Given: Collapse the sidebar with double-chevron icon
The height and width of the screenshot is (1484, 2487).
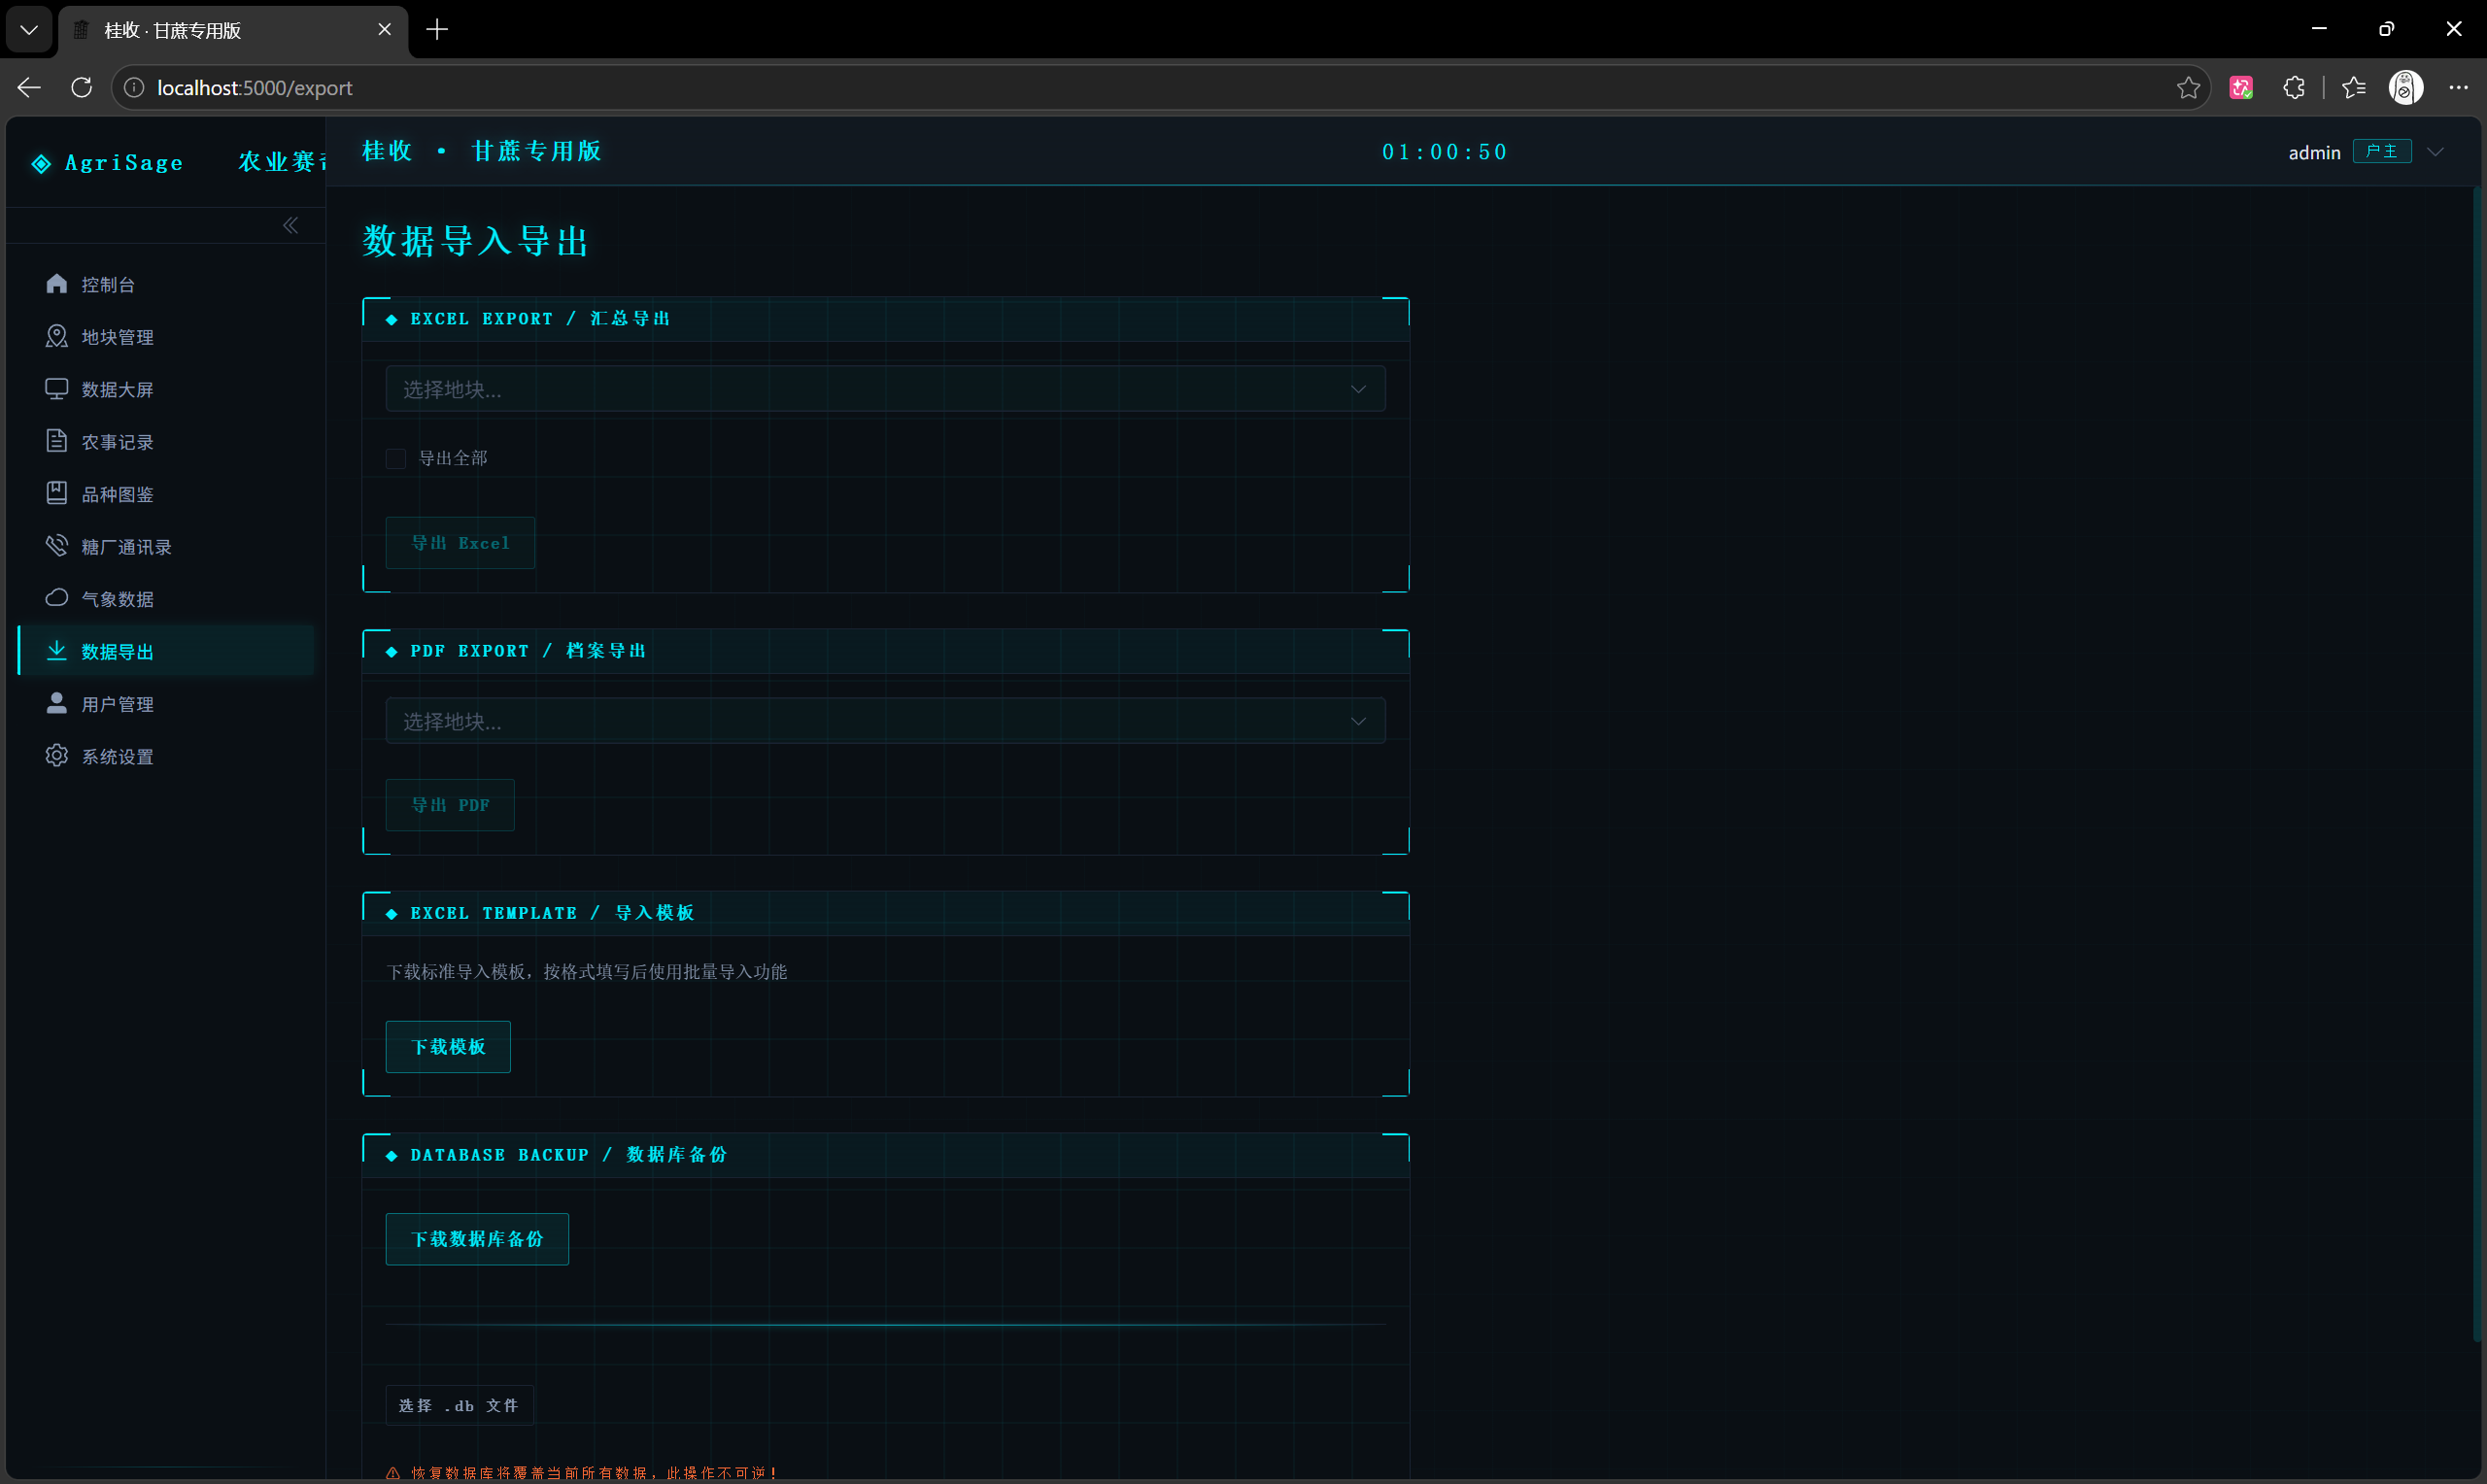Looking at the screenshot, I should point(290,225).
